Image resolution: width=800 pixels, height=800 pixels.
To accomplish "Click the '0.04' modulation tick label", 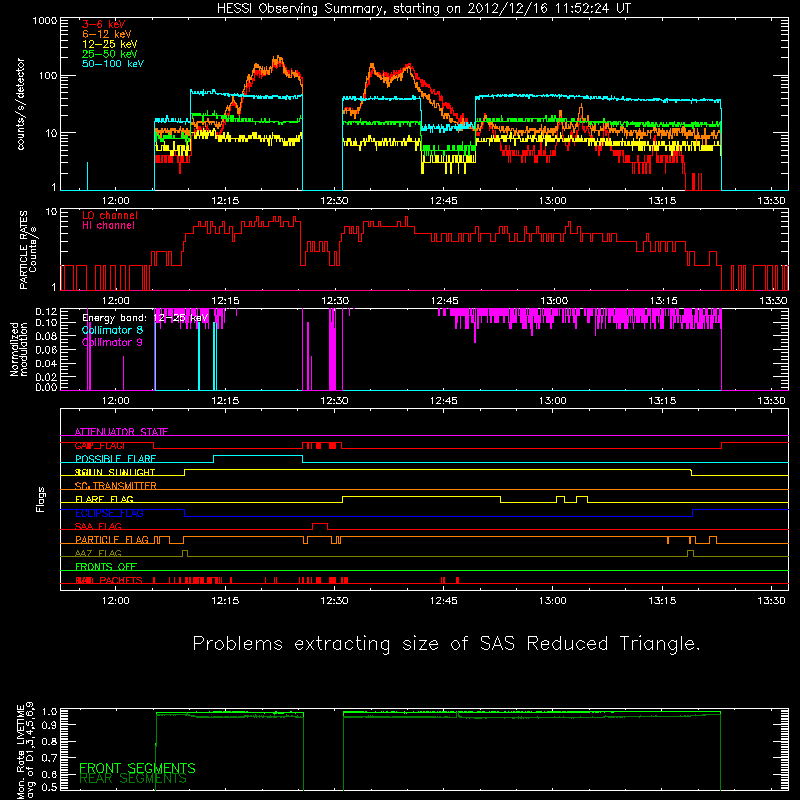I will (46, 363).
